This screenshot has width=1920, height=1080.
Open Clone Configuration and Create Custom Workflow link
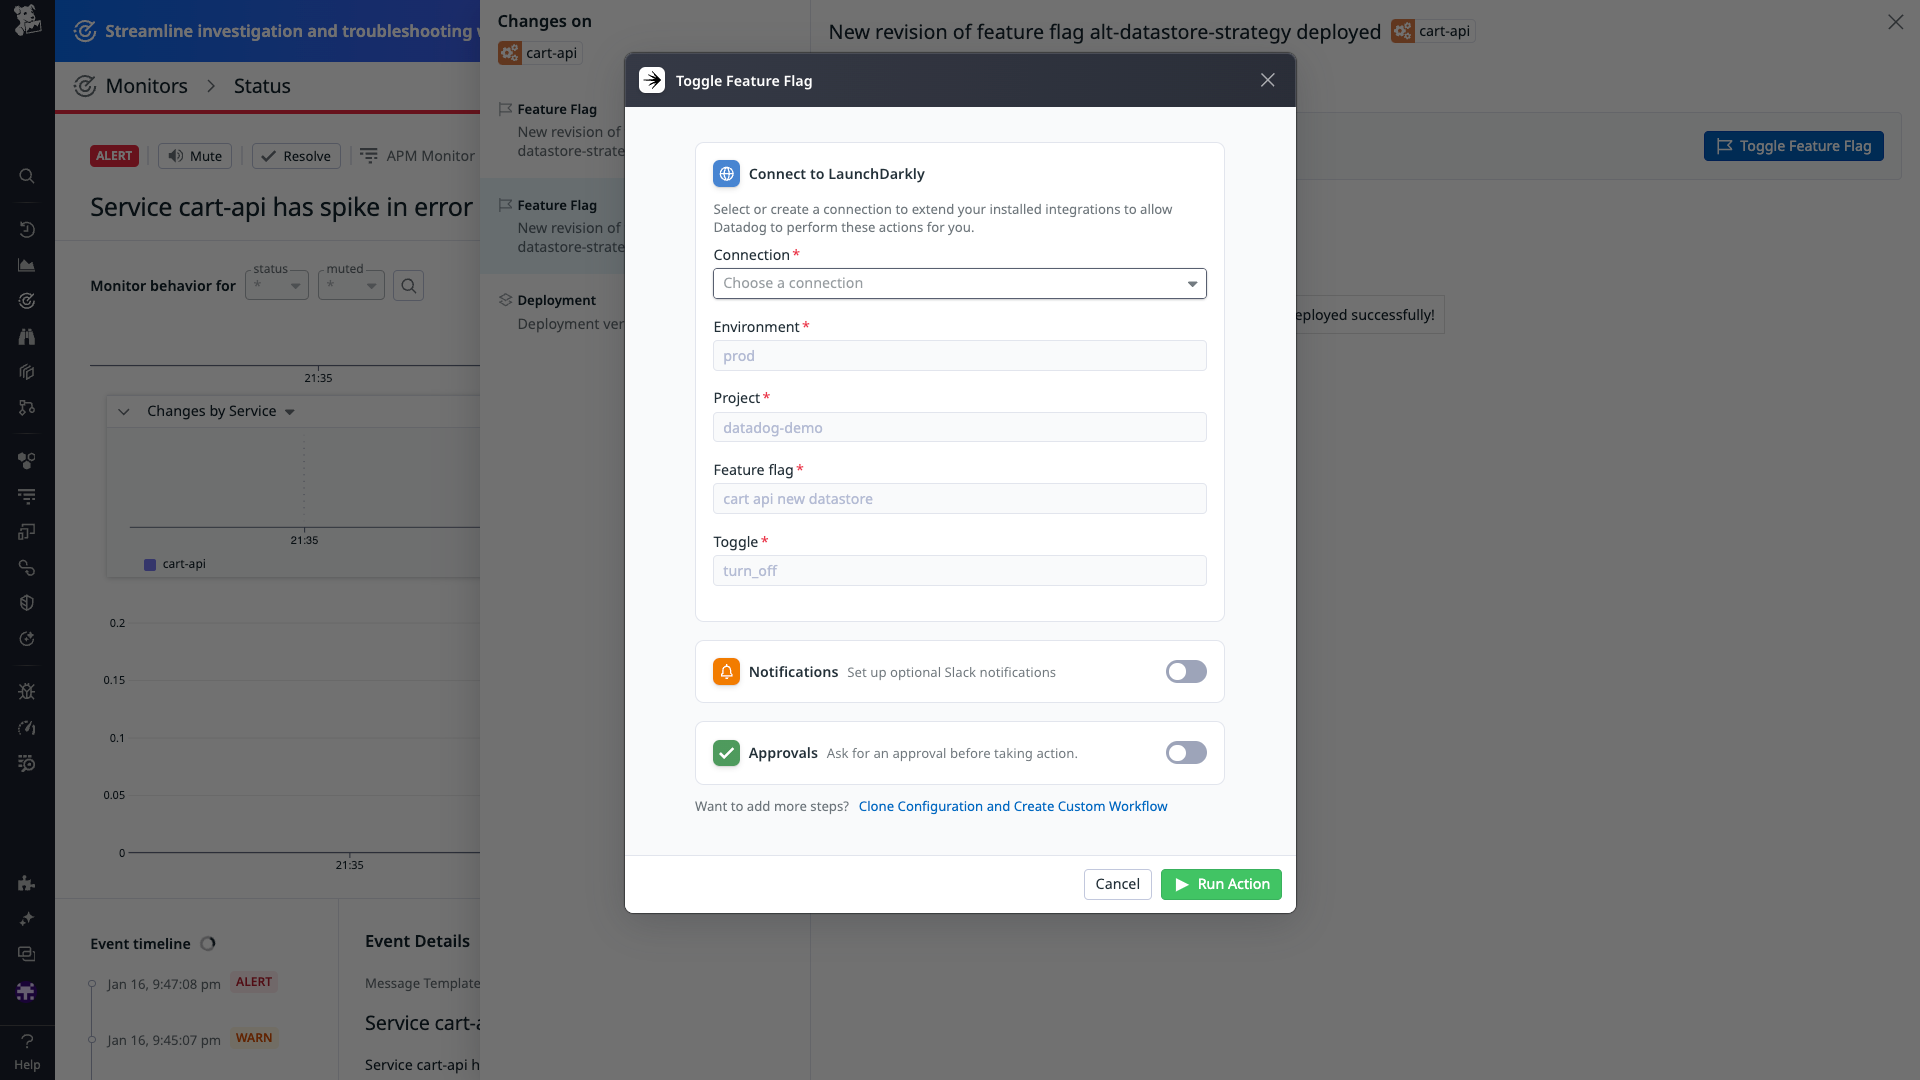click(x=1012, y=806)
